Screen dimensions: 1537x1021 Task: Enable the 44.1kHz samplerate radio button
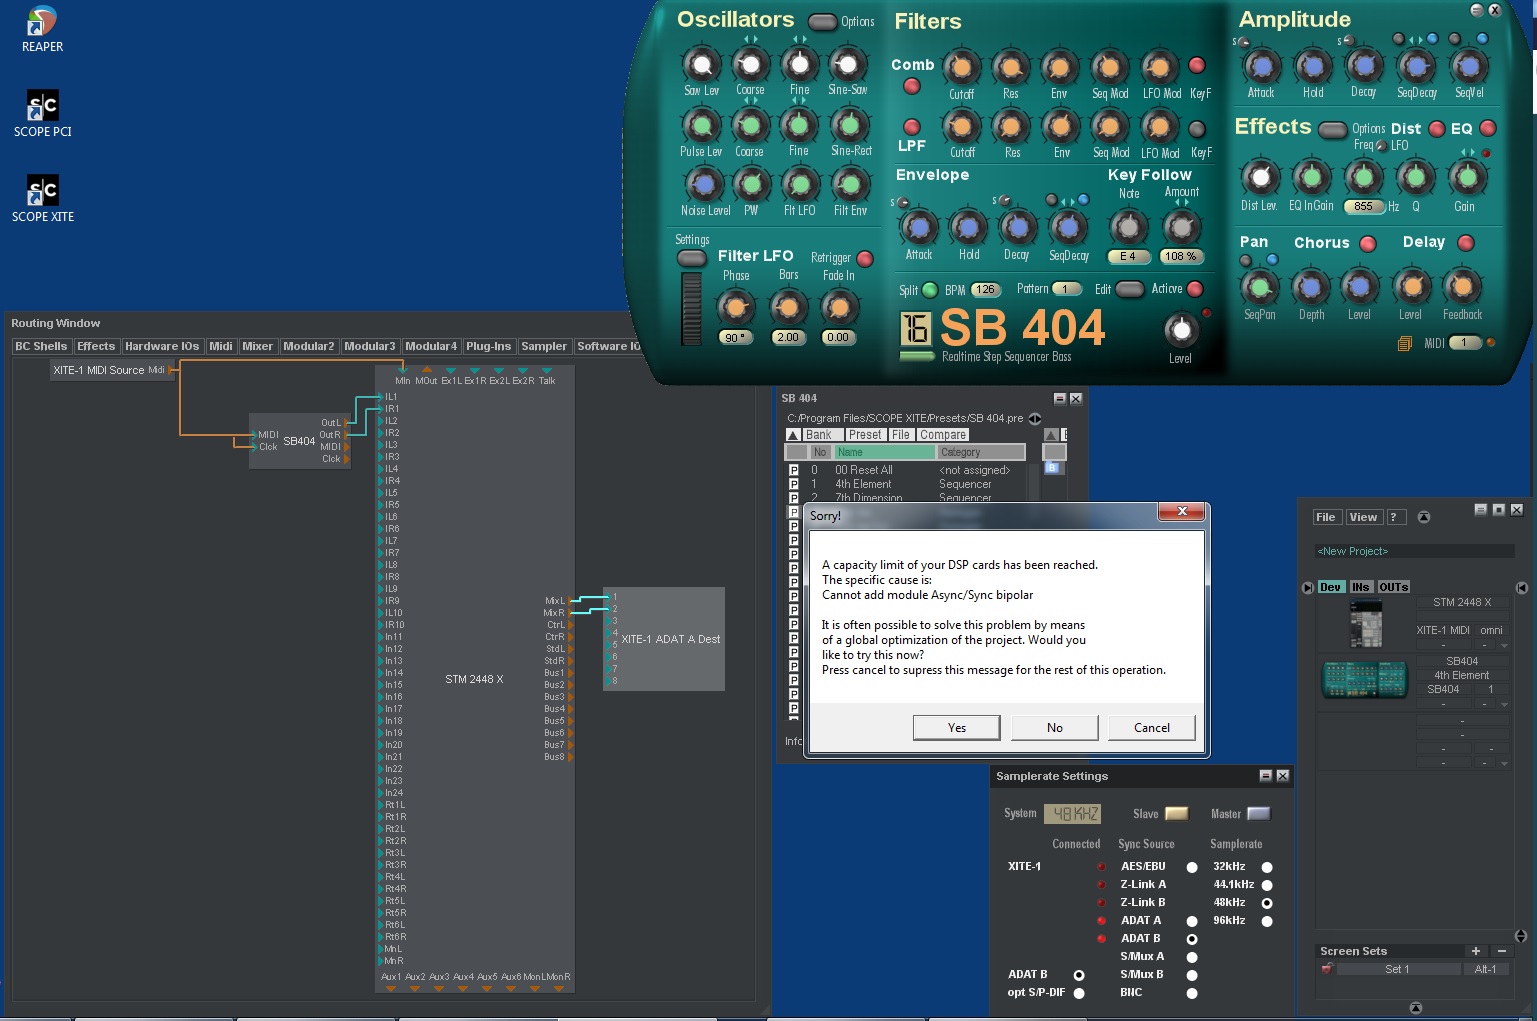(1268, 884)
